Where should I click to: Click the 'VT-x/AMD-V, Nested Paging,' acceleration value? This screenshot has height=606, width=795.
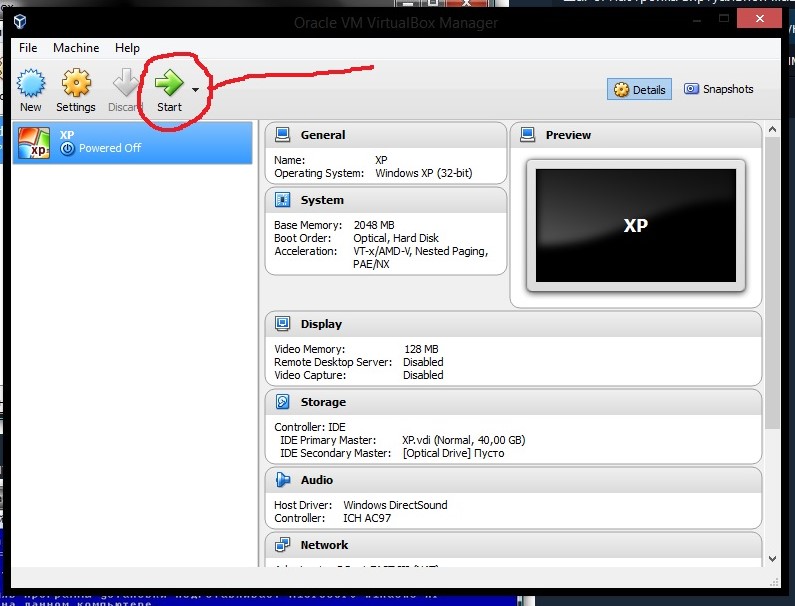tap(421, 251)
